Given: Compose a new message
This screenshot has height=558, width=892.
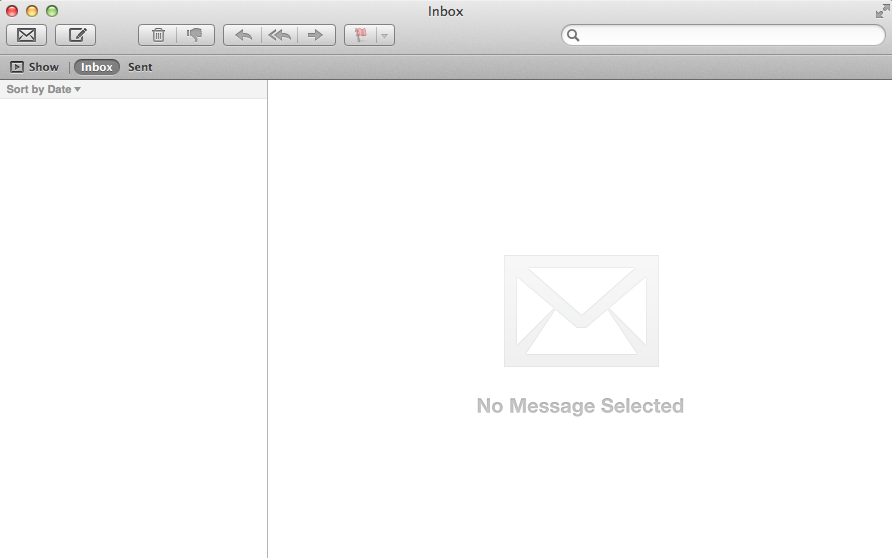Looking at the screenshot, I should (76, 35).
